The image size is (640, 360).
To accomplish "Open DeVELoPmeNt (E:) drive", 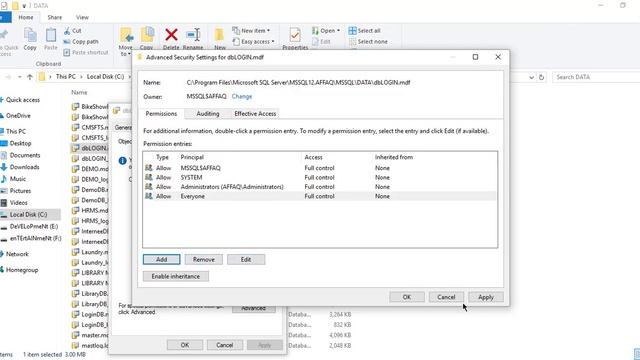I will [33, 226].
